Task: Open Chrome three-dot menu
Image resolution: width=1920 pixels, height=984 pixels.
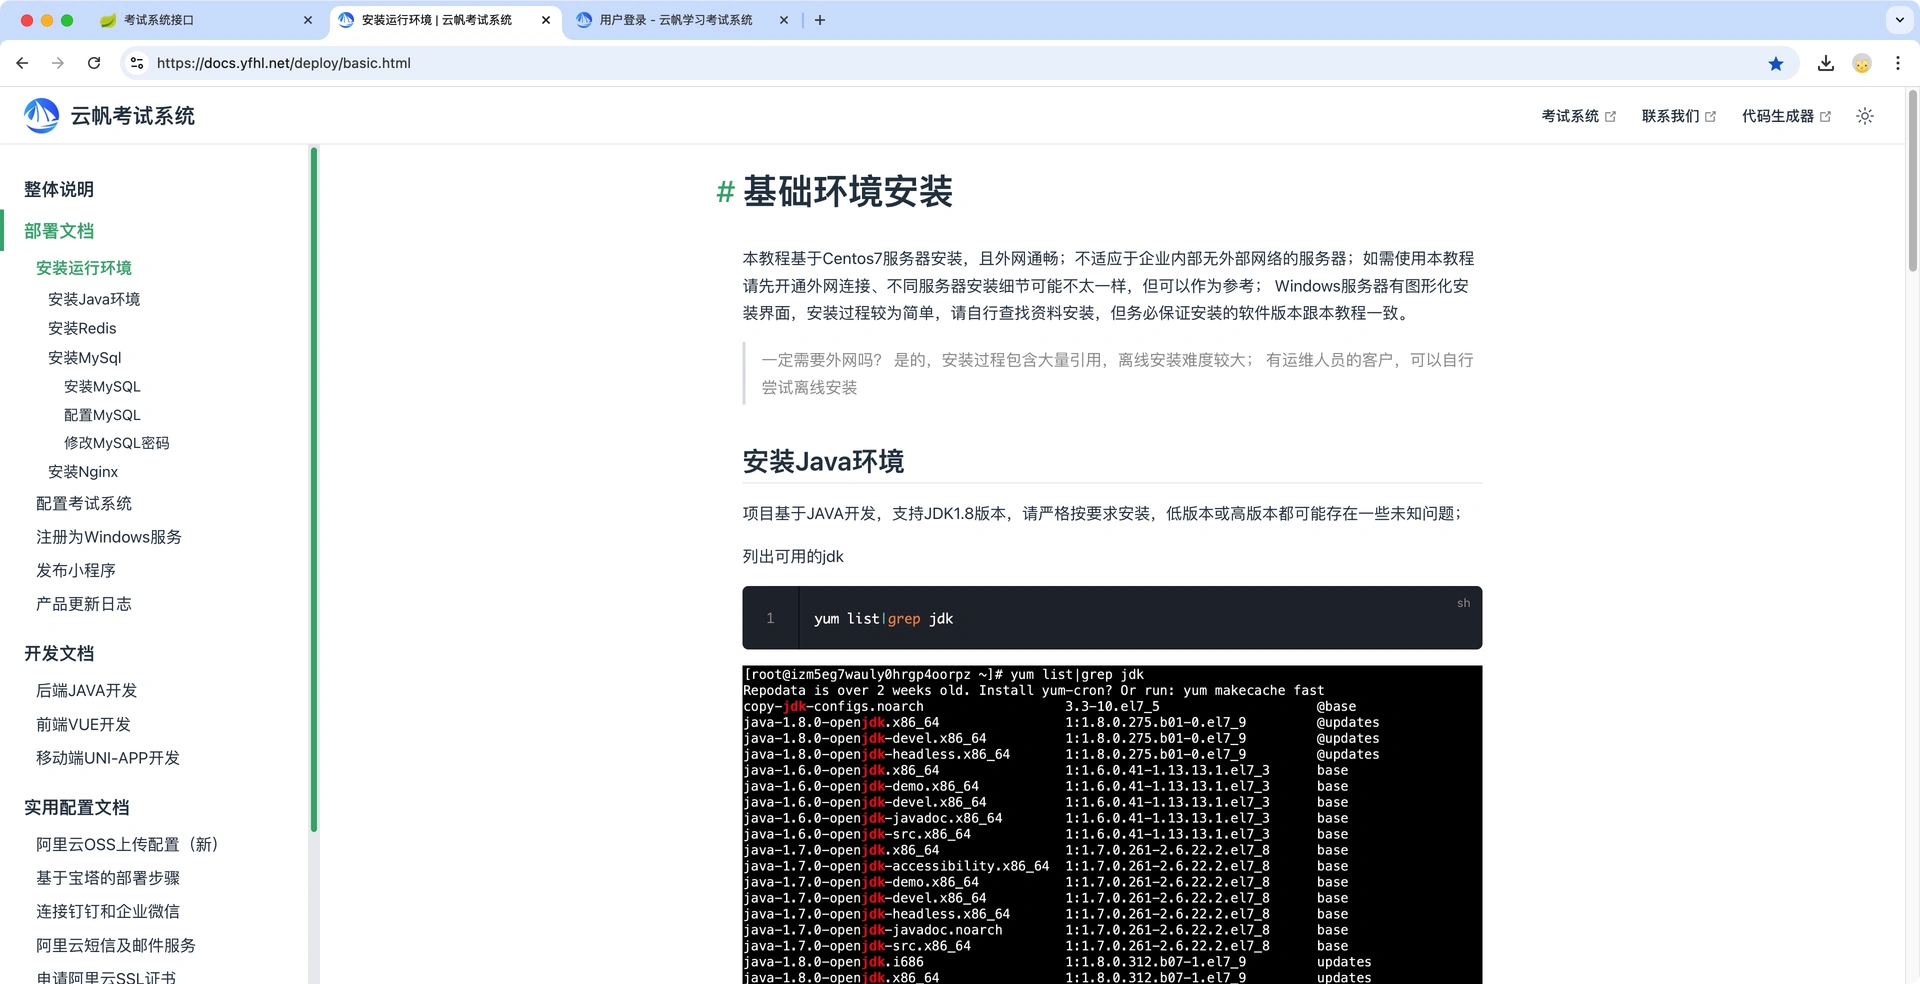Action: 1898,63
